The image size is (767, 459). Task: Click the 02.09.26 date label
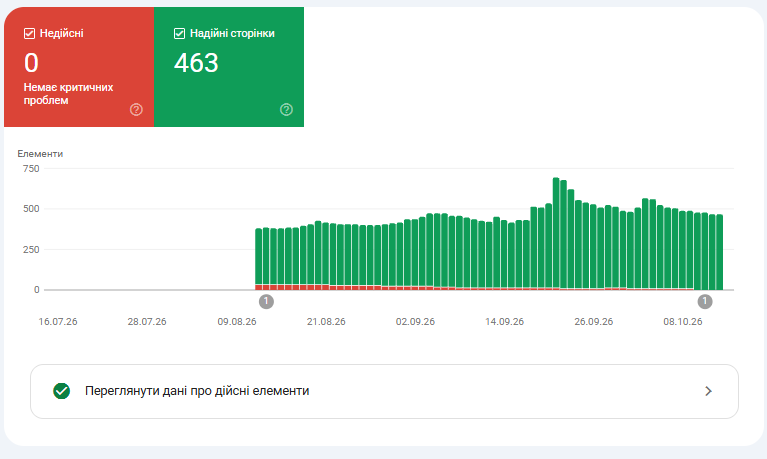click(415, 321)
